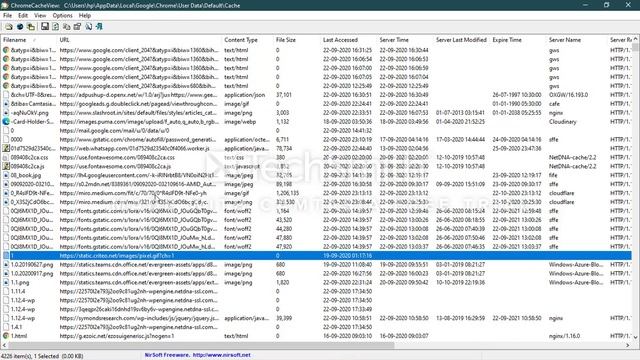Click the horizontal scrollbar thumb

tap(201, 345)
